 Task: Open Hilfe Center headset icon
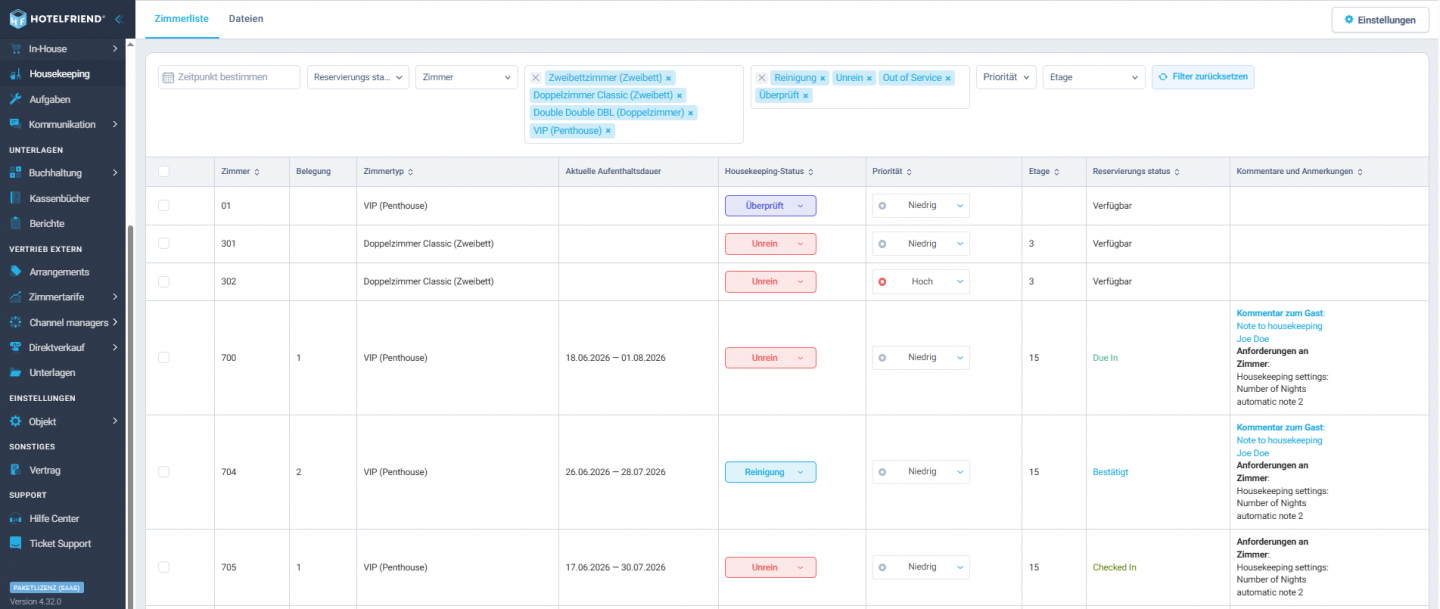(15, 519)
